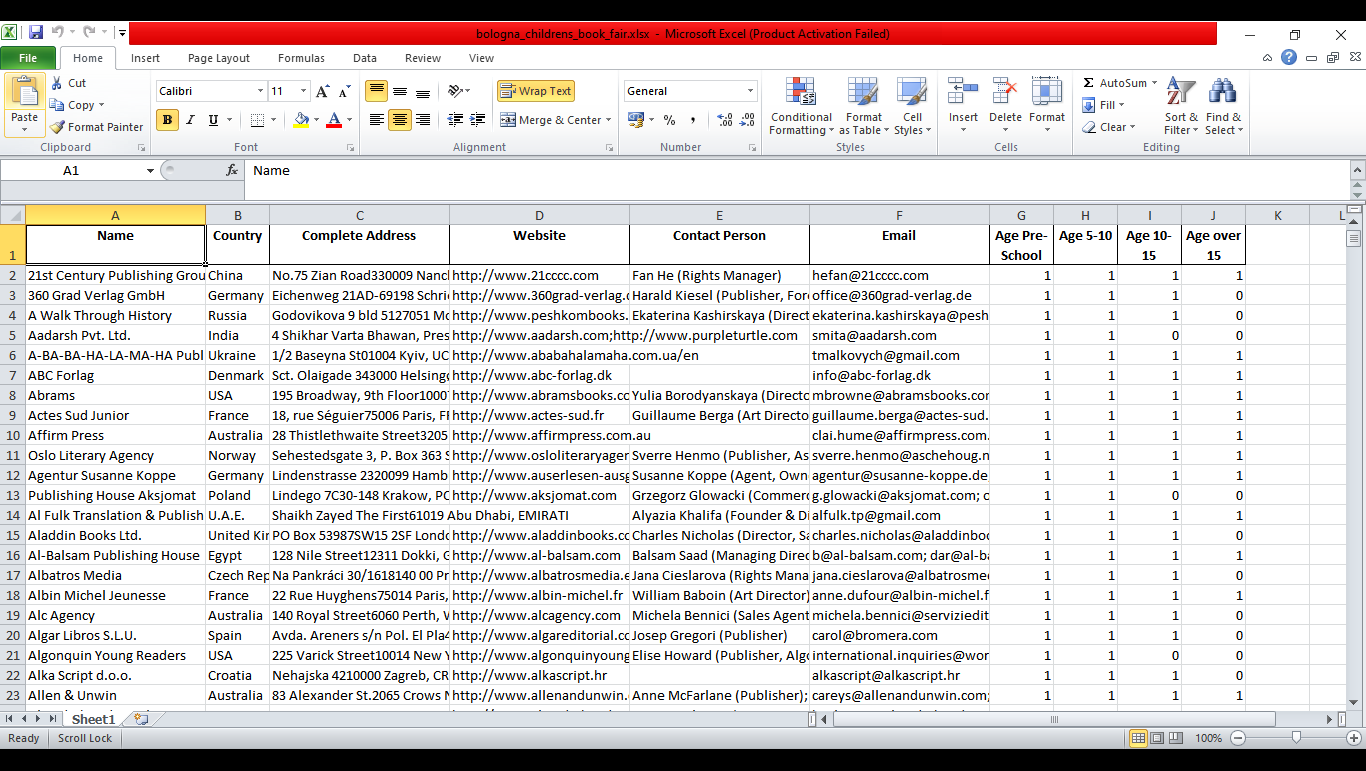Click the text Orientation icon

(456, 91)
